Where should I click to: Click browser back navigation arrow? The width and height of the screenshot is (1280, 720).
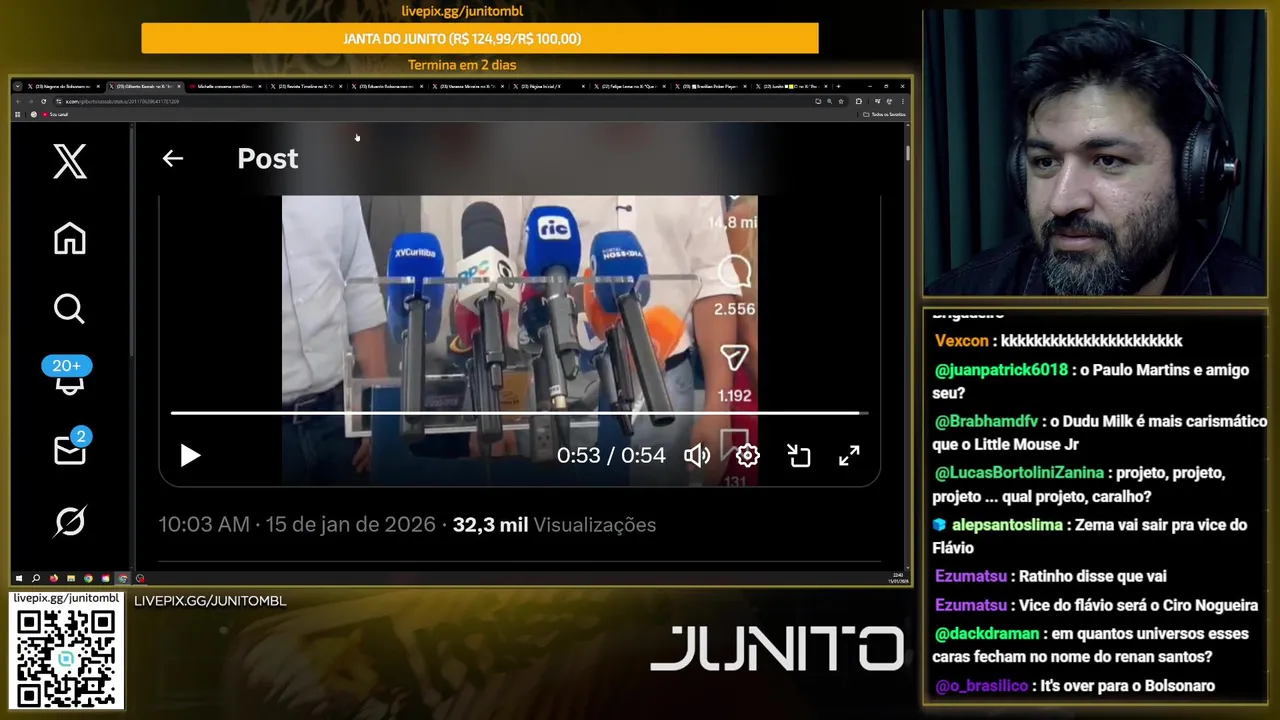tap(18, 102)
